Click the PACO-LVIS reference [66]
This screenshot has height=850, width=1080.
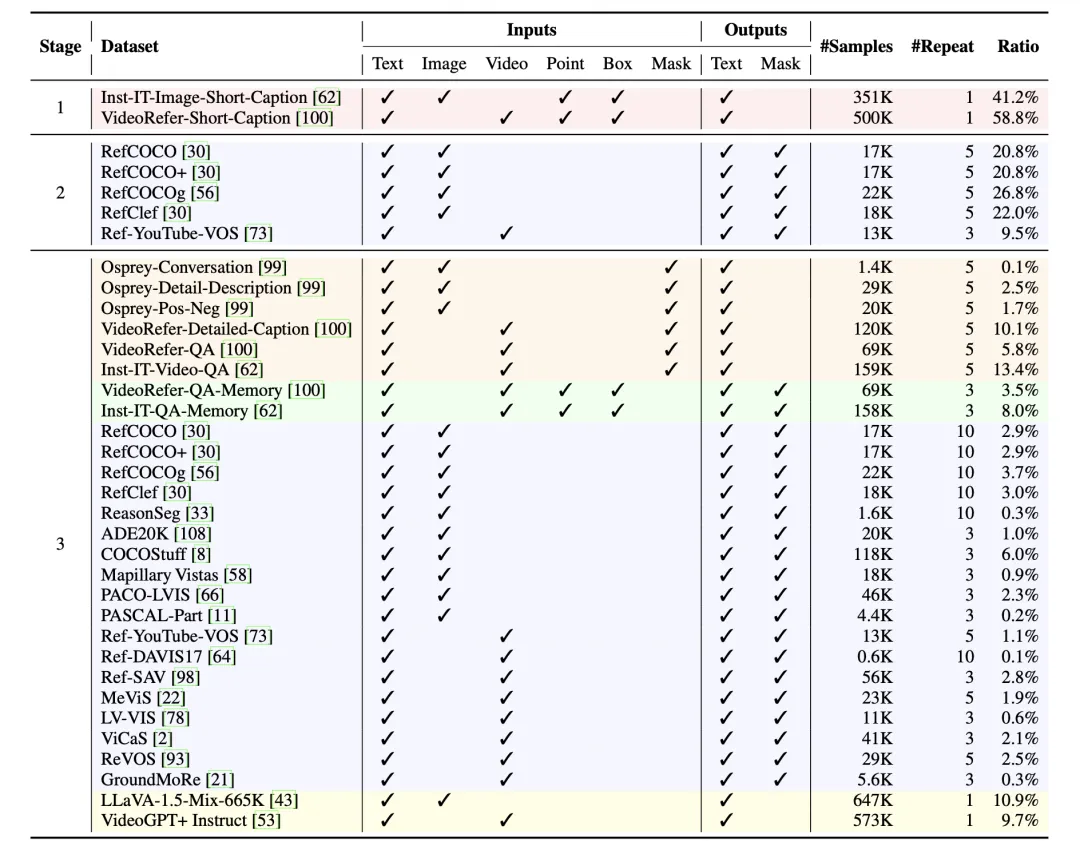[209, 595]
